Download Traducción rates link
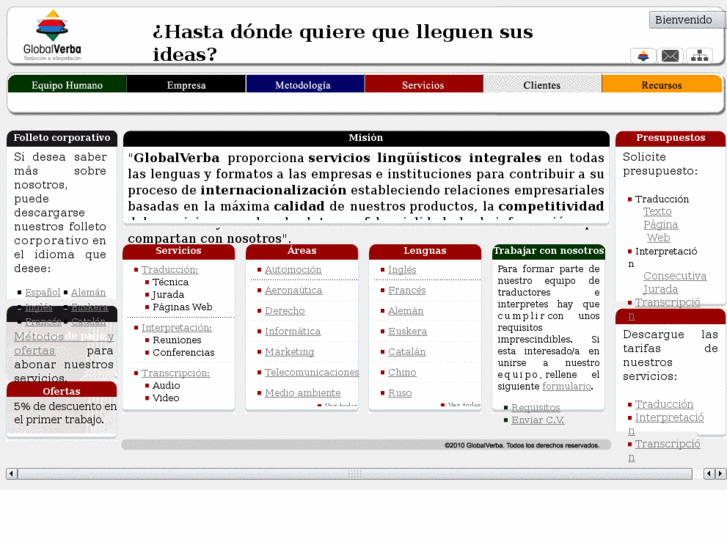727x545 pixels. point(664,404)
